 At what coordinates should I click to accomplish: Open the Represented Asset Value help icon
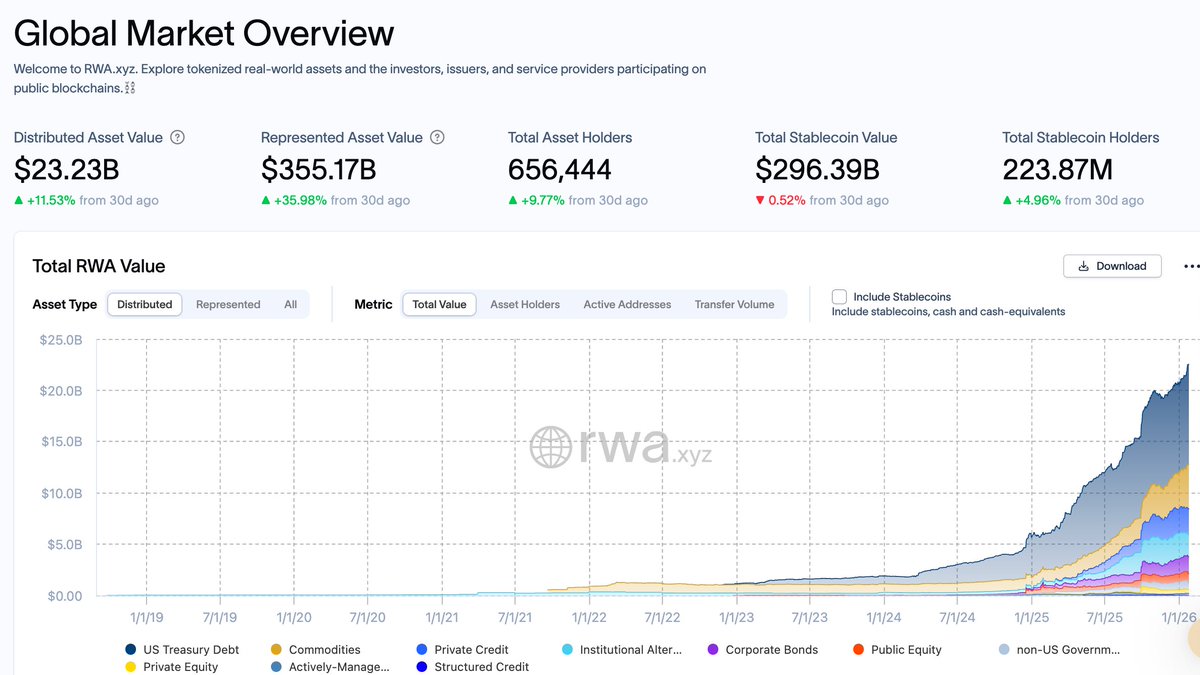[437, 138]
